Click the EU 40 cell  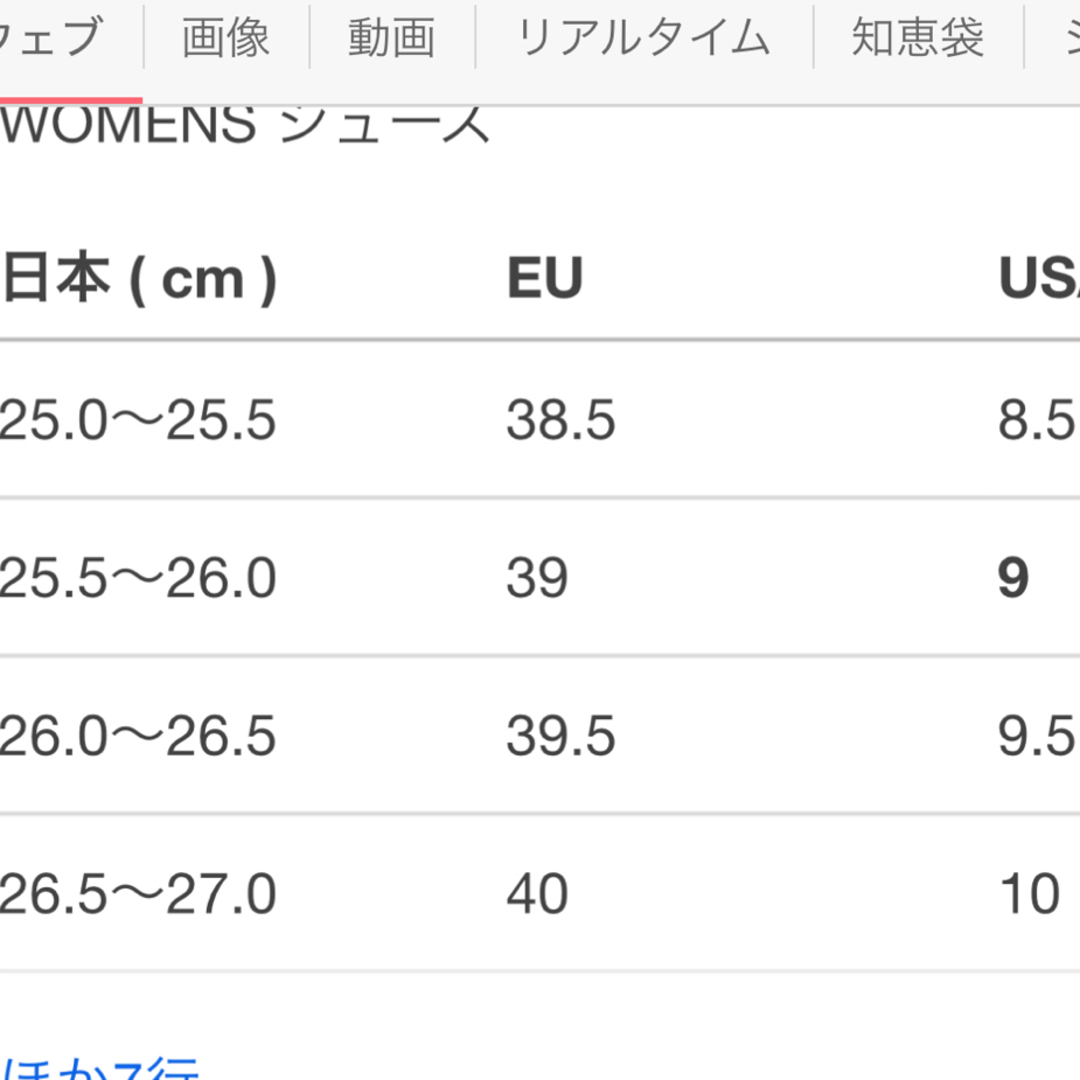537,894
